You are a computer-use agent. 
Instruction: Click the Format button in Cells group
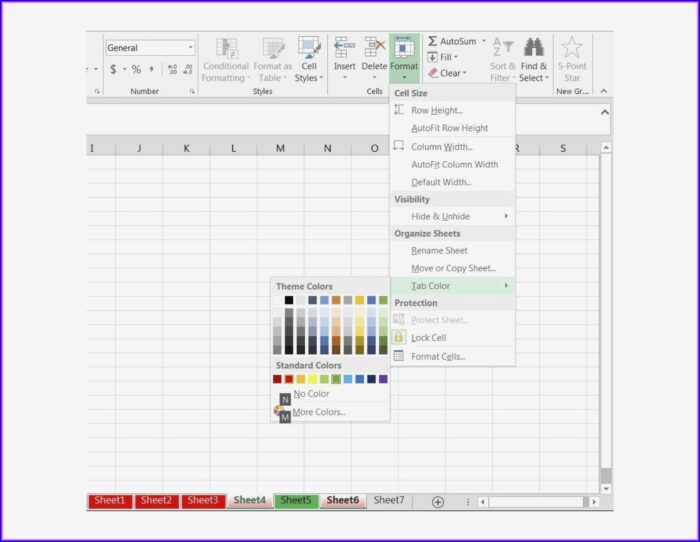point(404,59)
